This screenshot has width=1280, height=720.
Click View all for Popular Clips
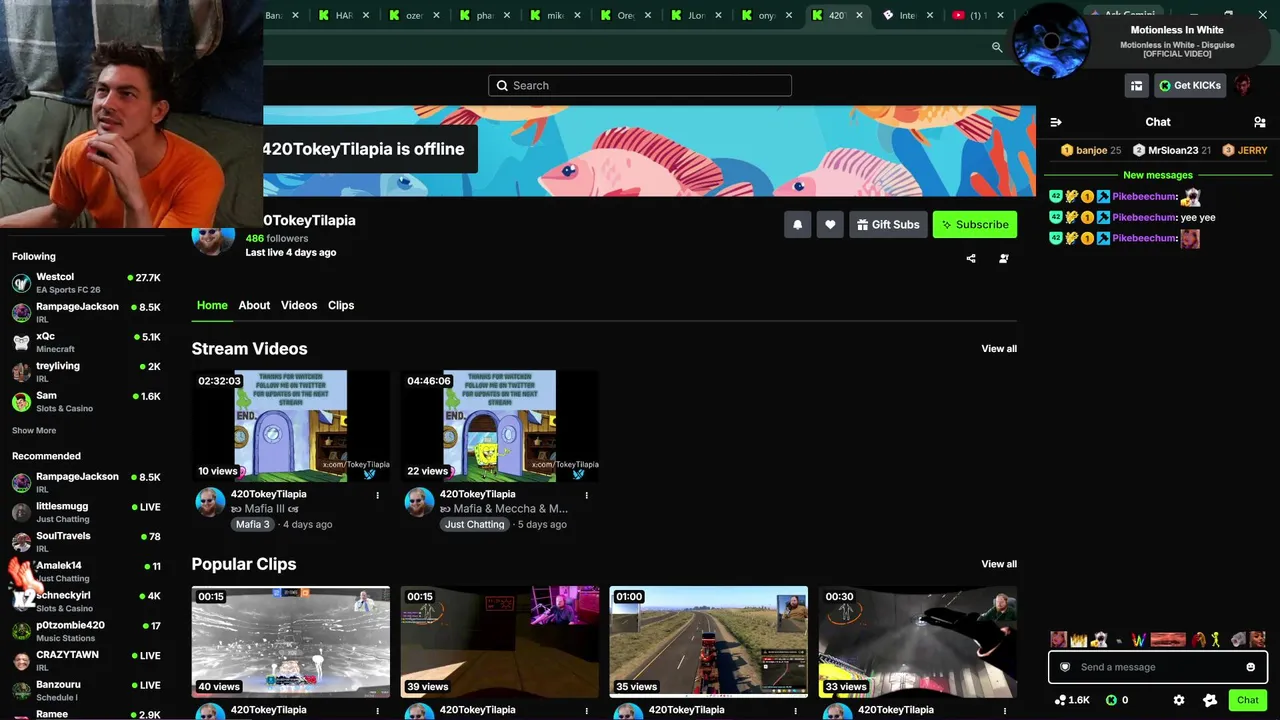click(x=999, y=564)
